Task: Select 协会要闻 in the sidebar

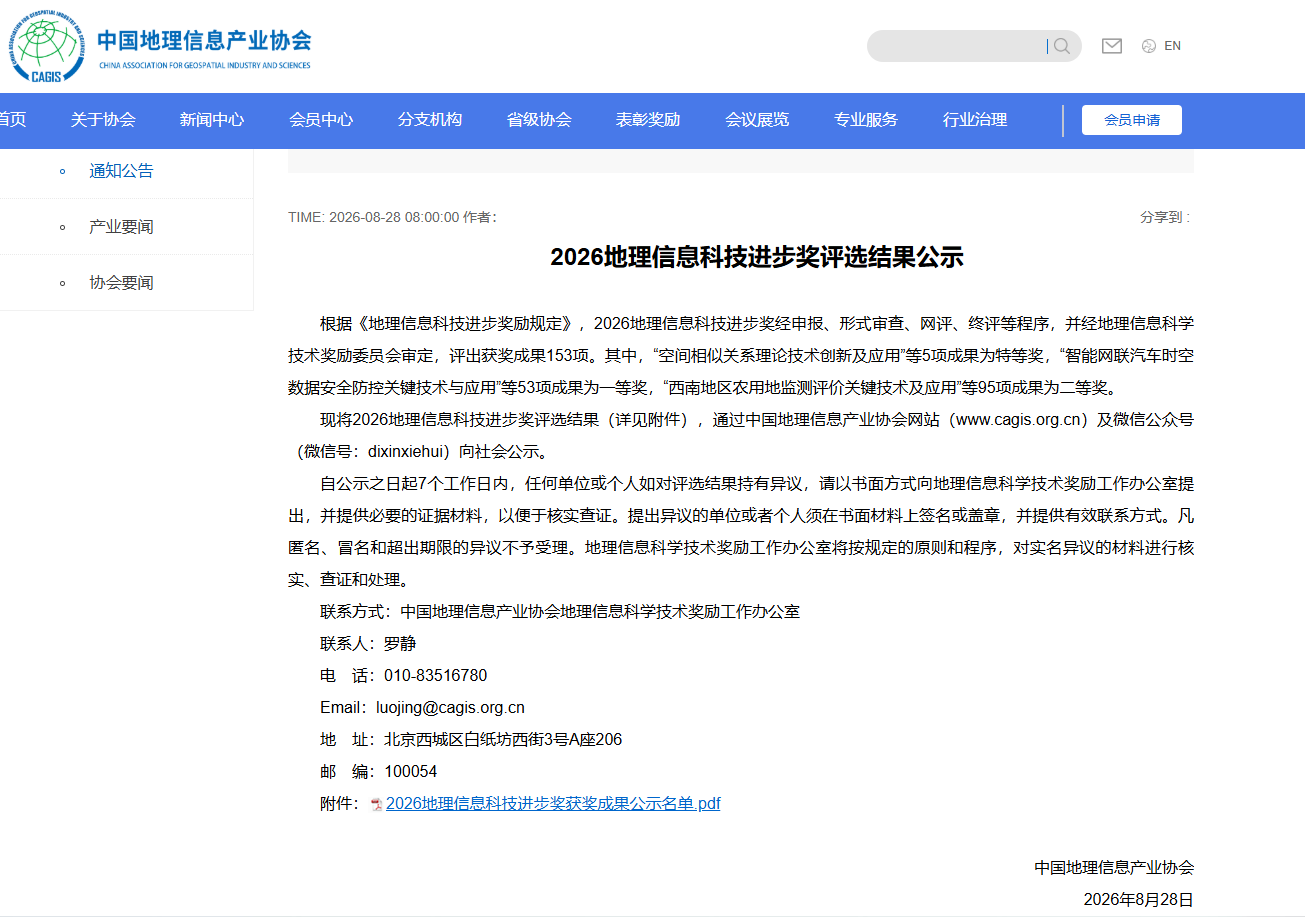Action: coord(121,283)
